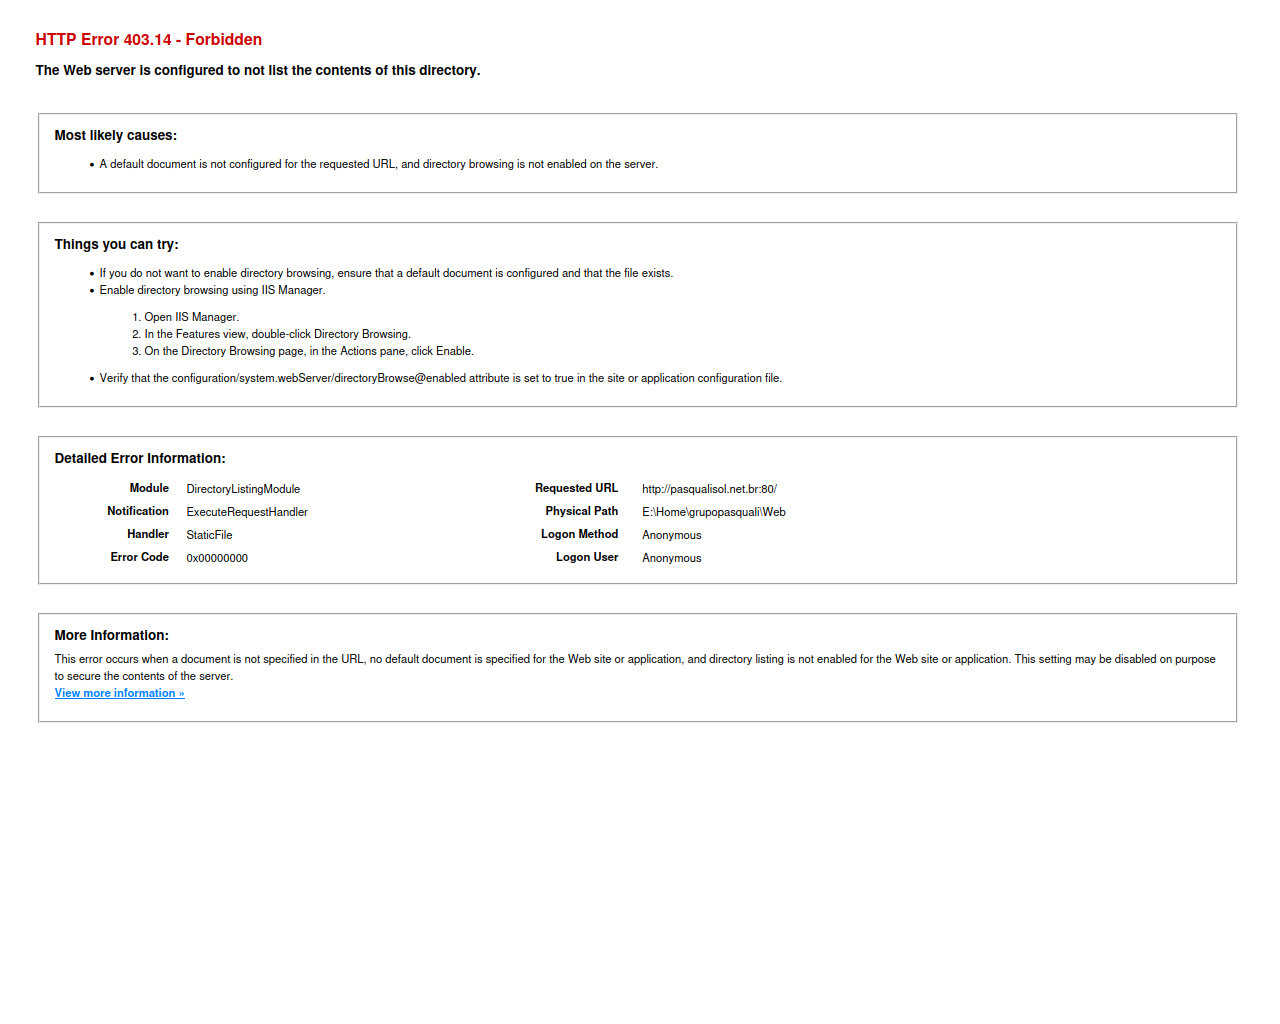
Task: Click the This error occurs when paragraph
Action: [635, 667]
